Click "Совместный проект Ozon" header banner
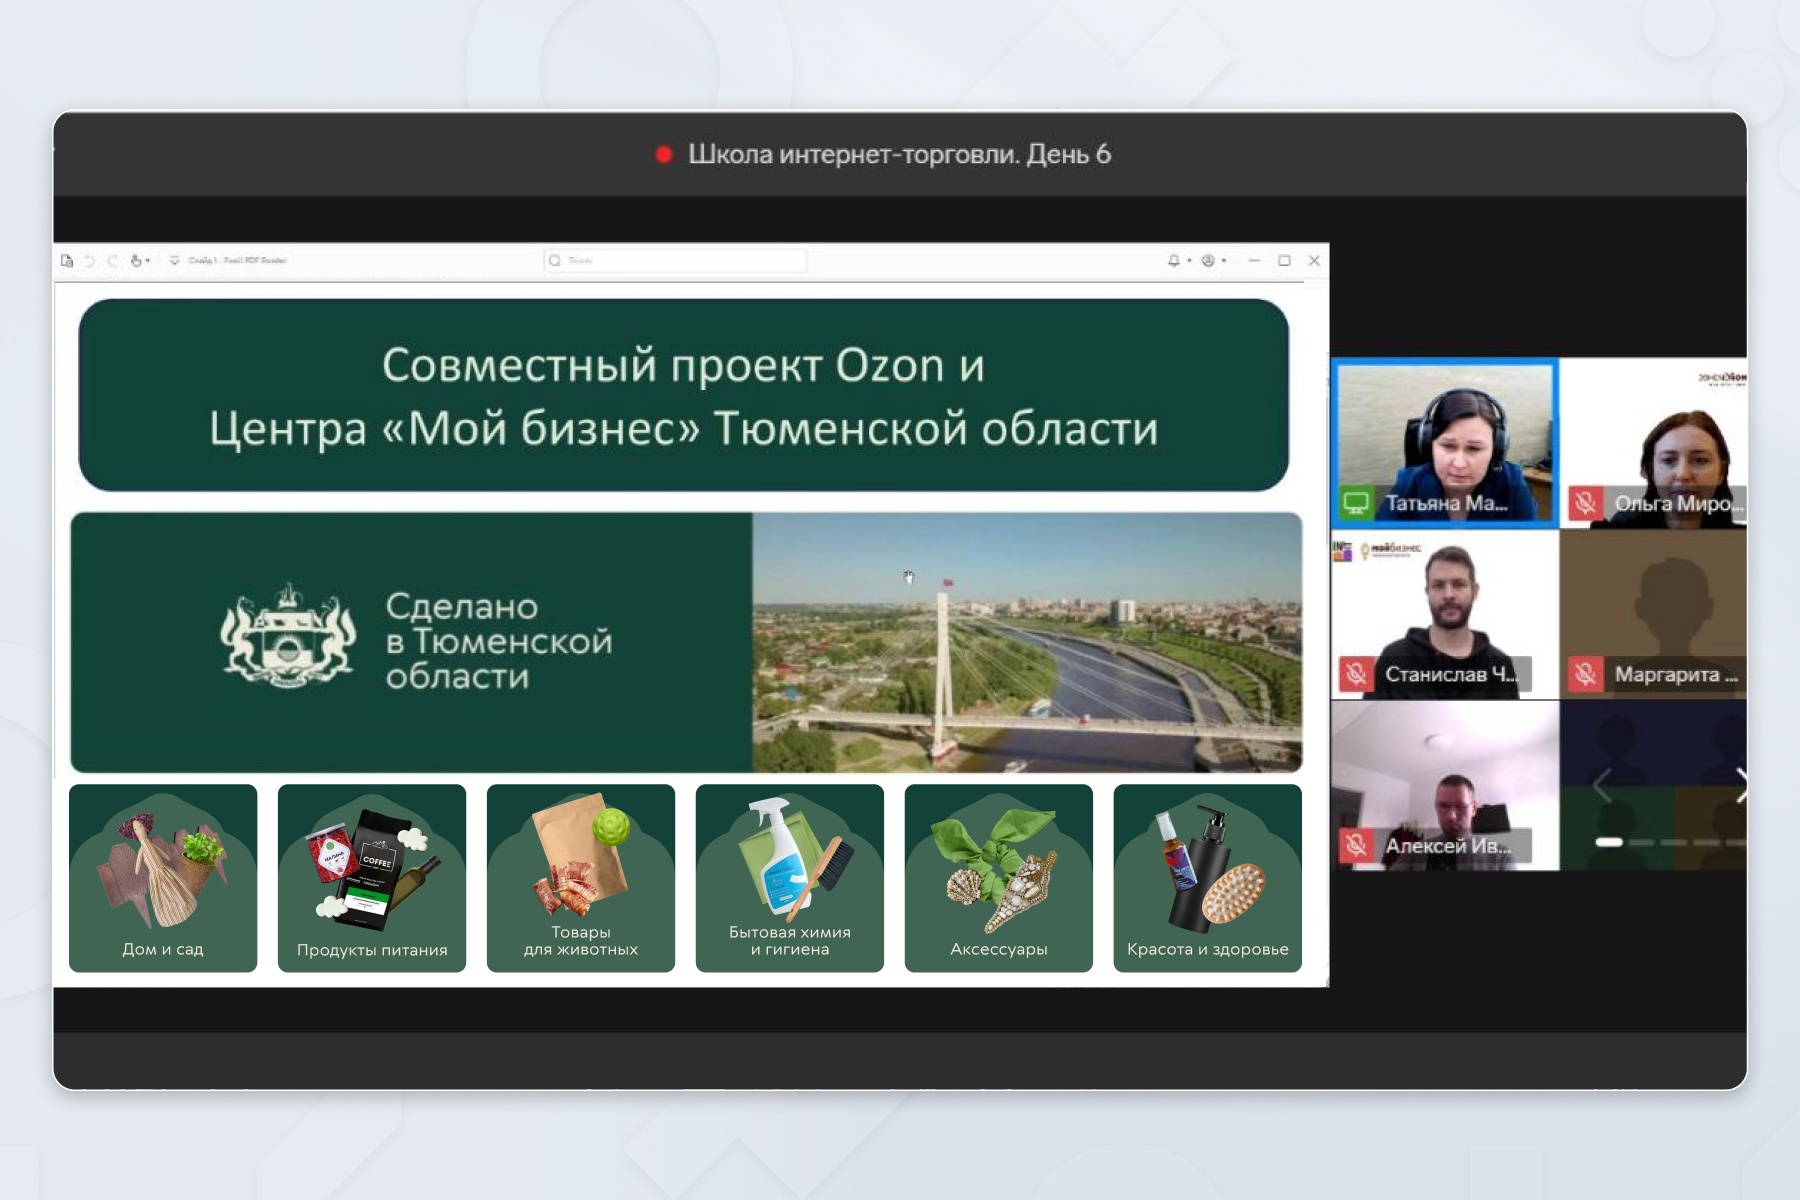The image size is (1800, 1200). [684, 395]
